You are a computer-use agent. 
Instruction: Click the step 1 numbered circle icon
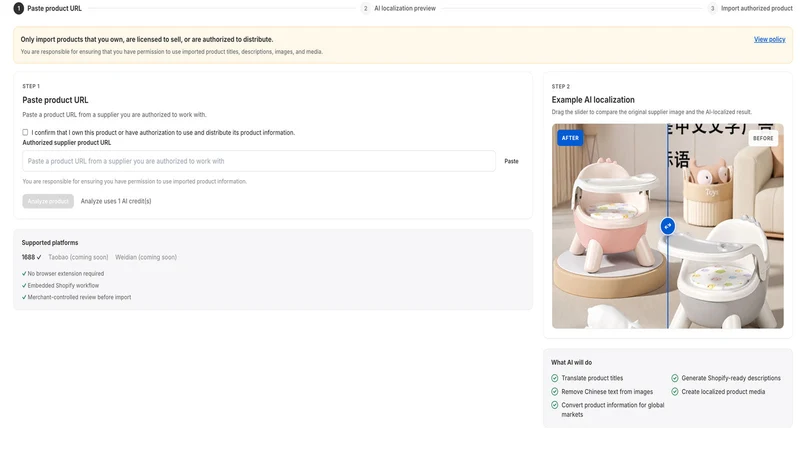[18, 8]
